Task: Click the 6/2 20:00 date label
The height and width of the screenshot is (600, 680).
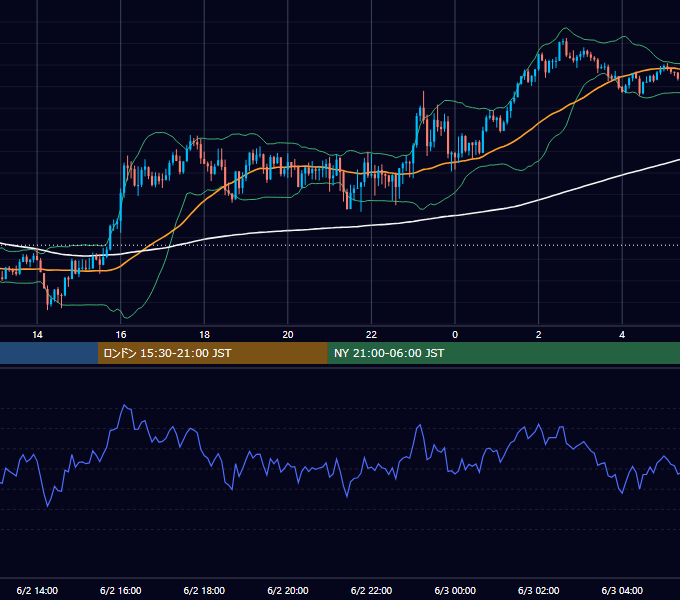Action: point(288,590)
